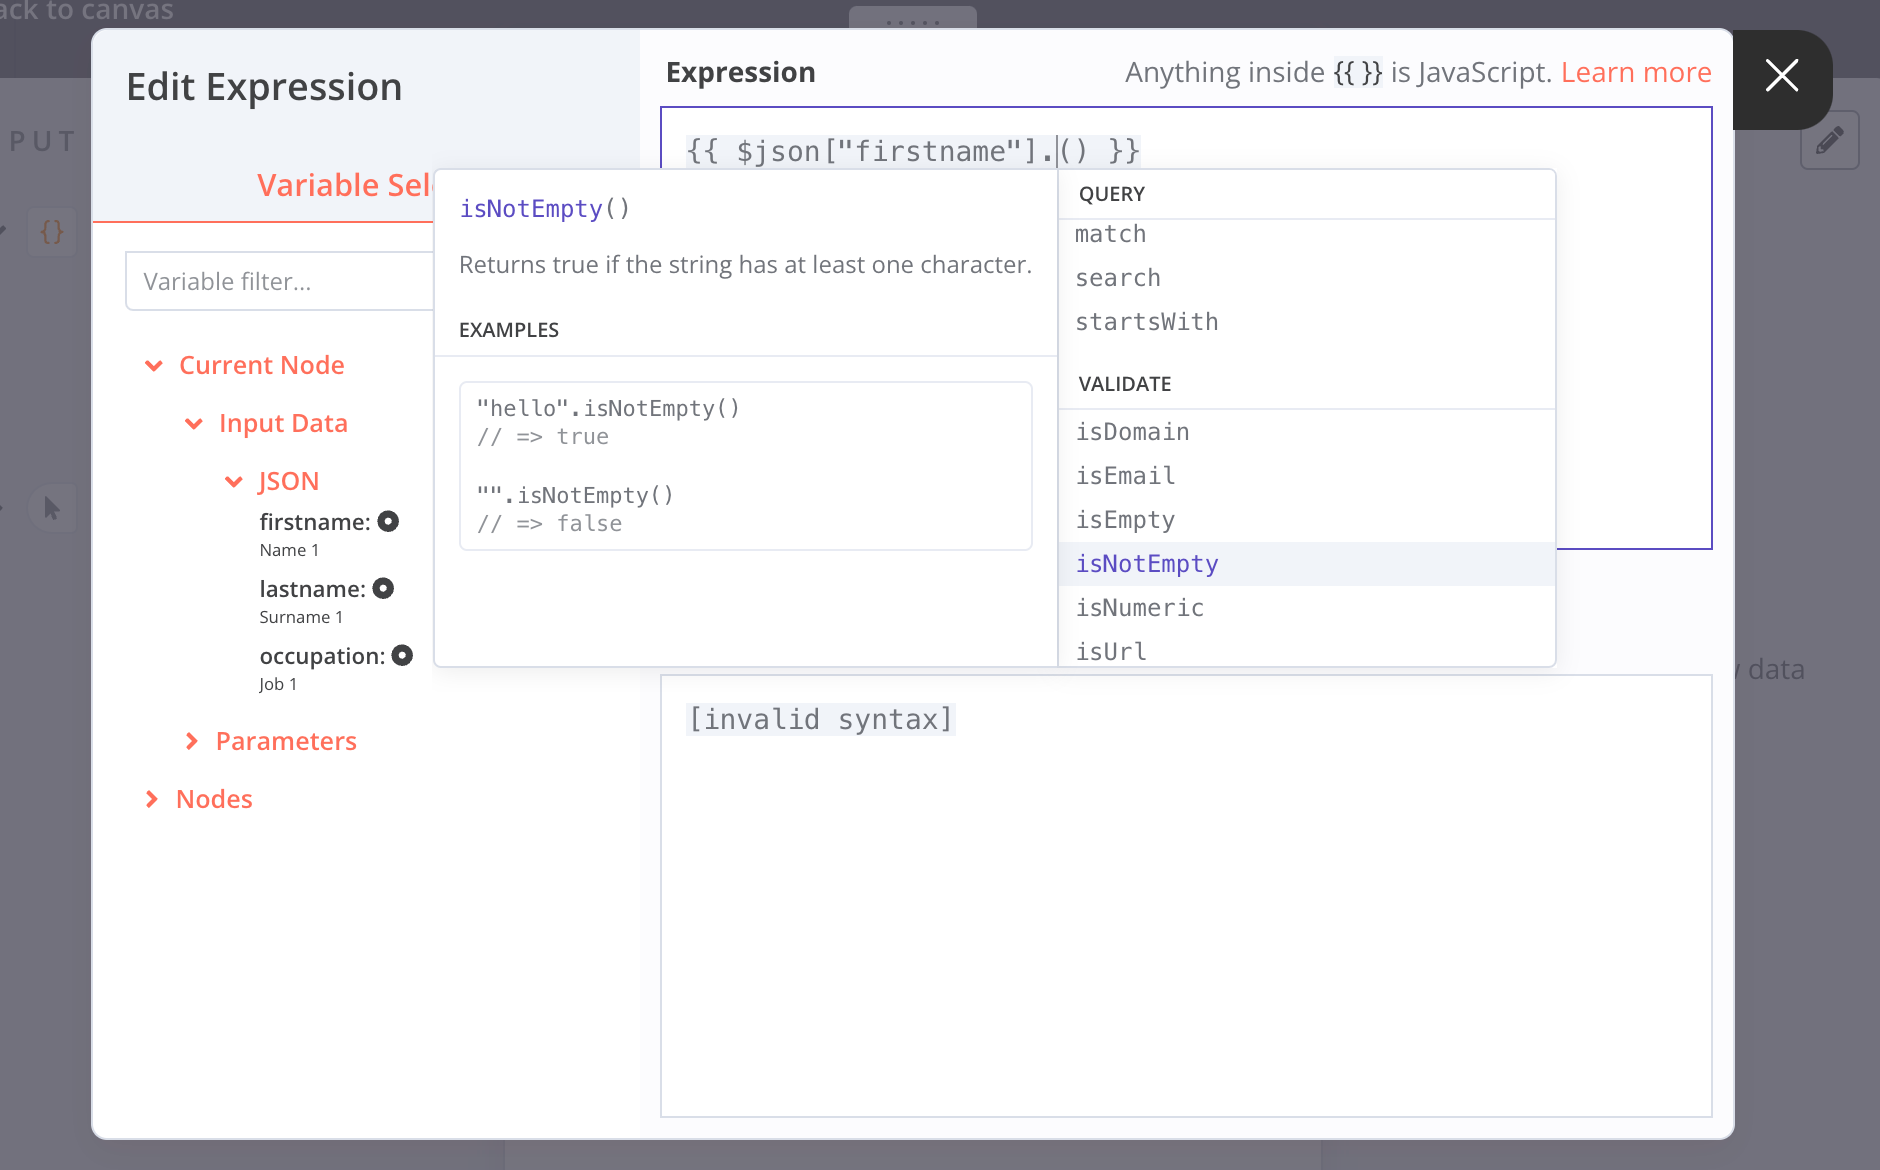Choose isNumeric autocomplete option

click(x=1139, y=608)
